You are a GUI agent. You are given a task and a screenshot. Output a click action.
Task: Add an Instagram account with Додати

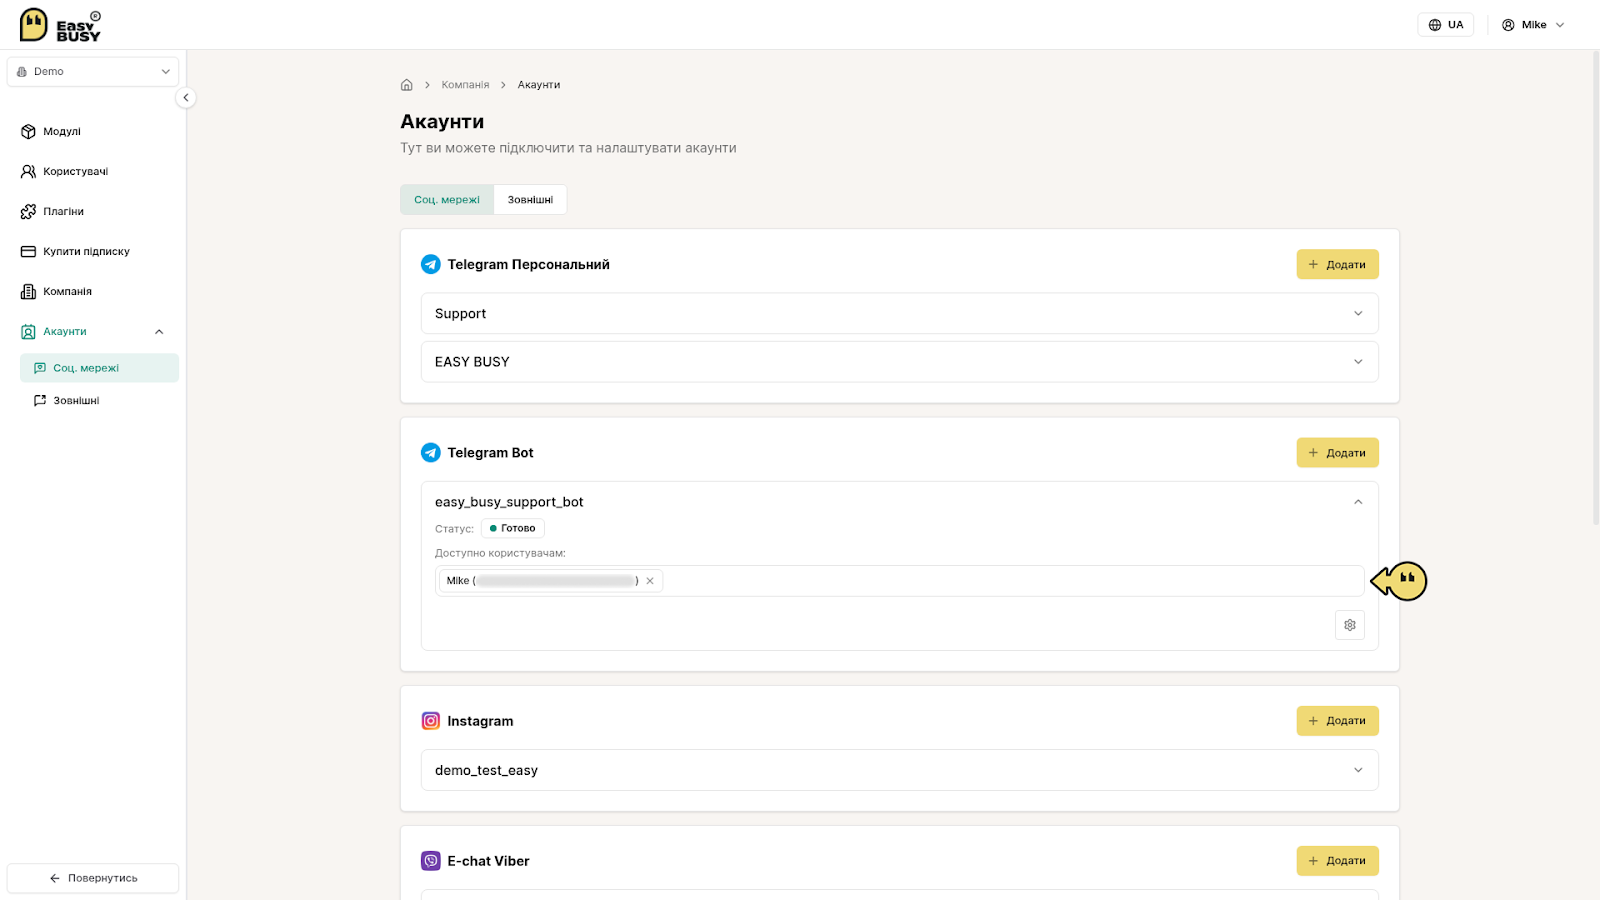(x=1337, y=721)
